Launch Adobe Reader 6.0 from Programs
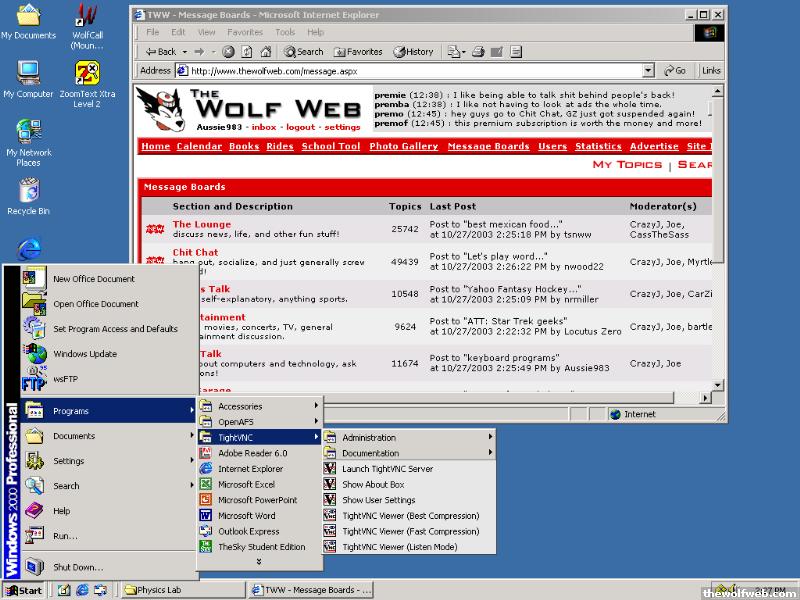 click(252, 453)
